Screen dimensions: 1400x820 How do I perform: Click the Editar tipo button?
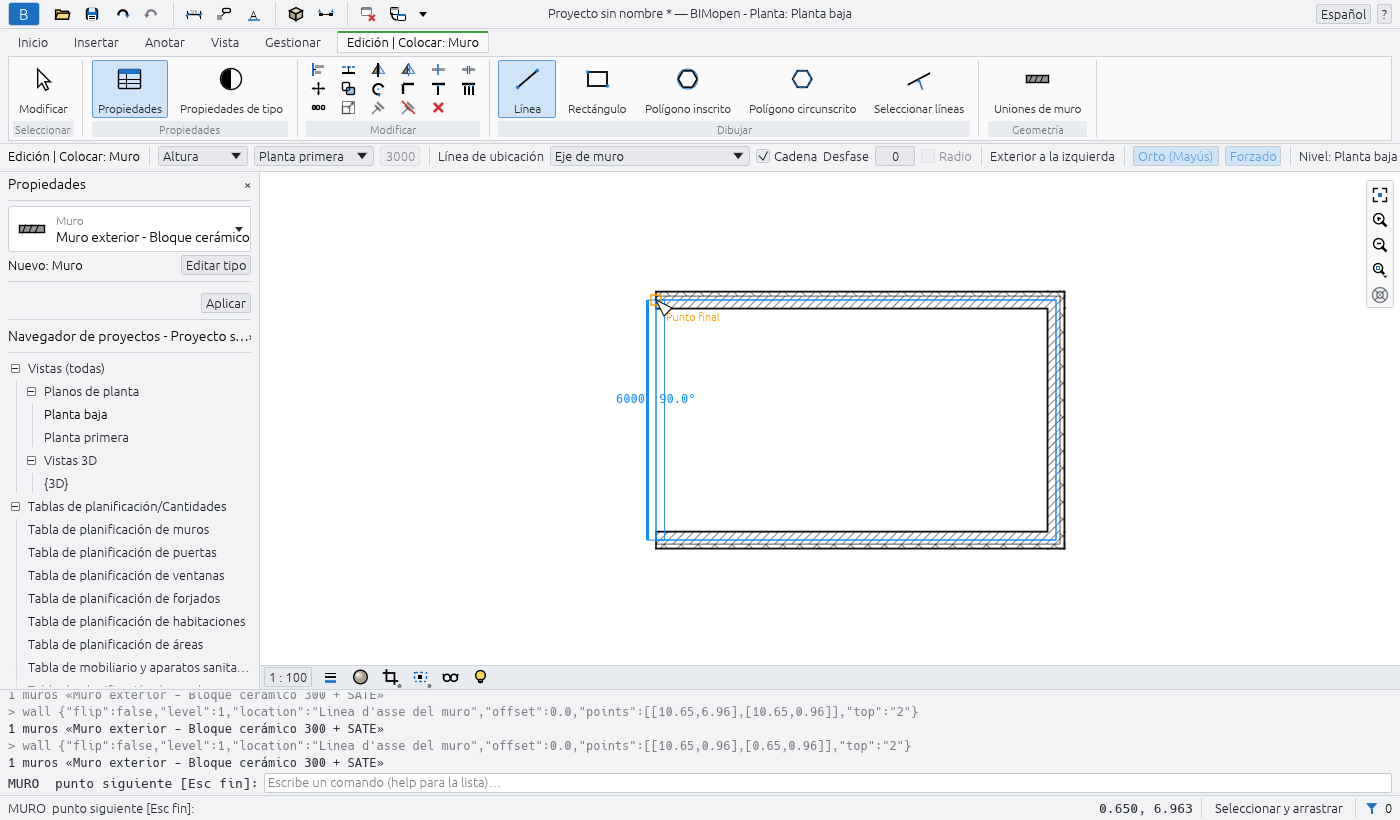(x=216, y=266)
